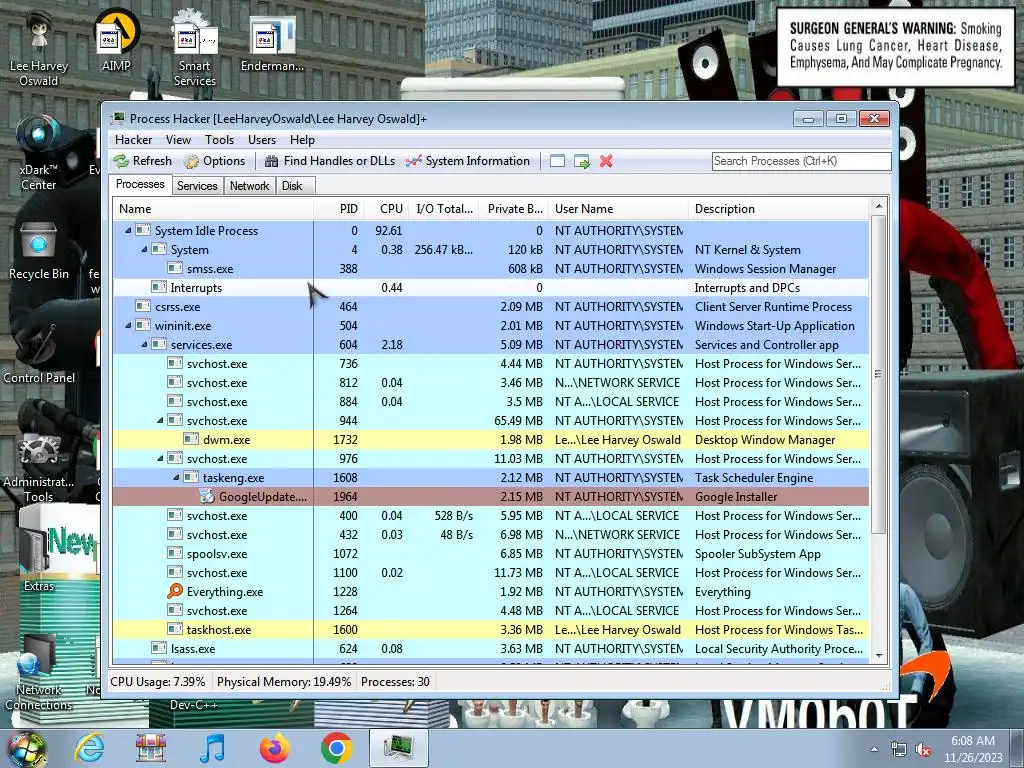
Task: Click the Refresh toolbar button
Action: point(142,161)
